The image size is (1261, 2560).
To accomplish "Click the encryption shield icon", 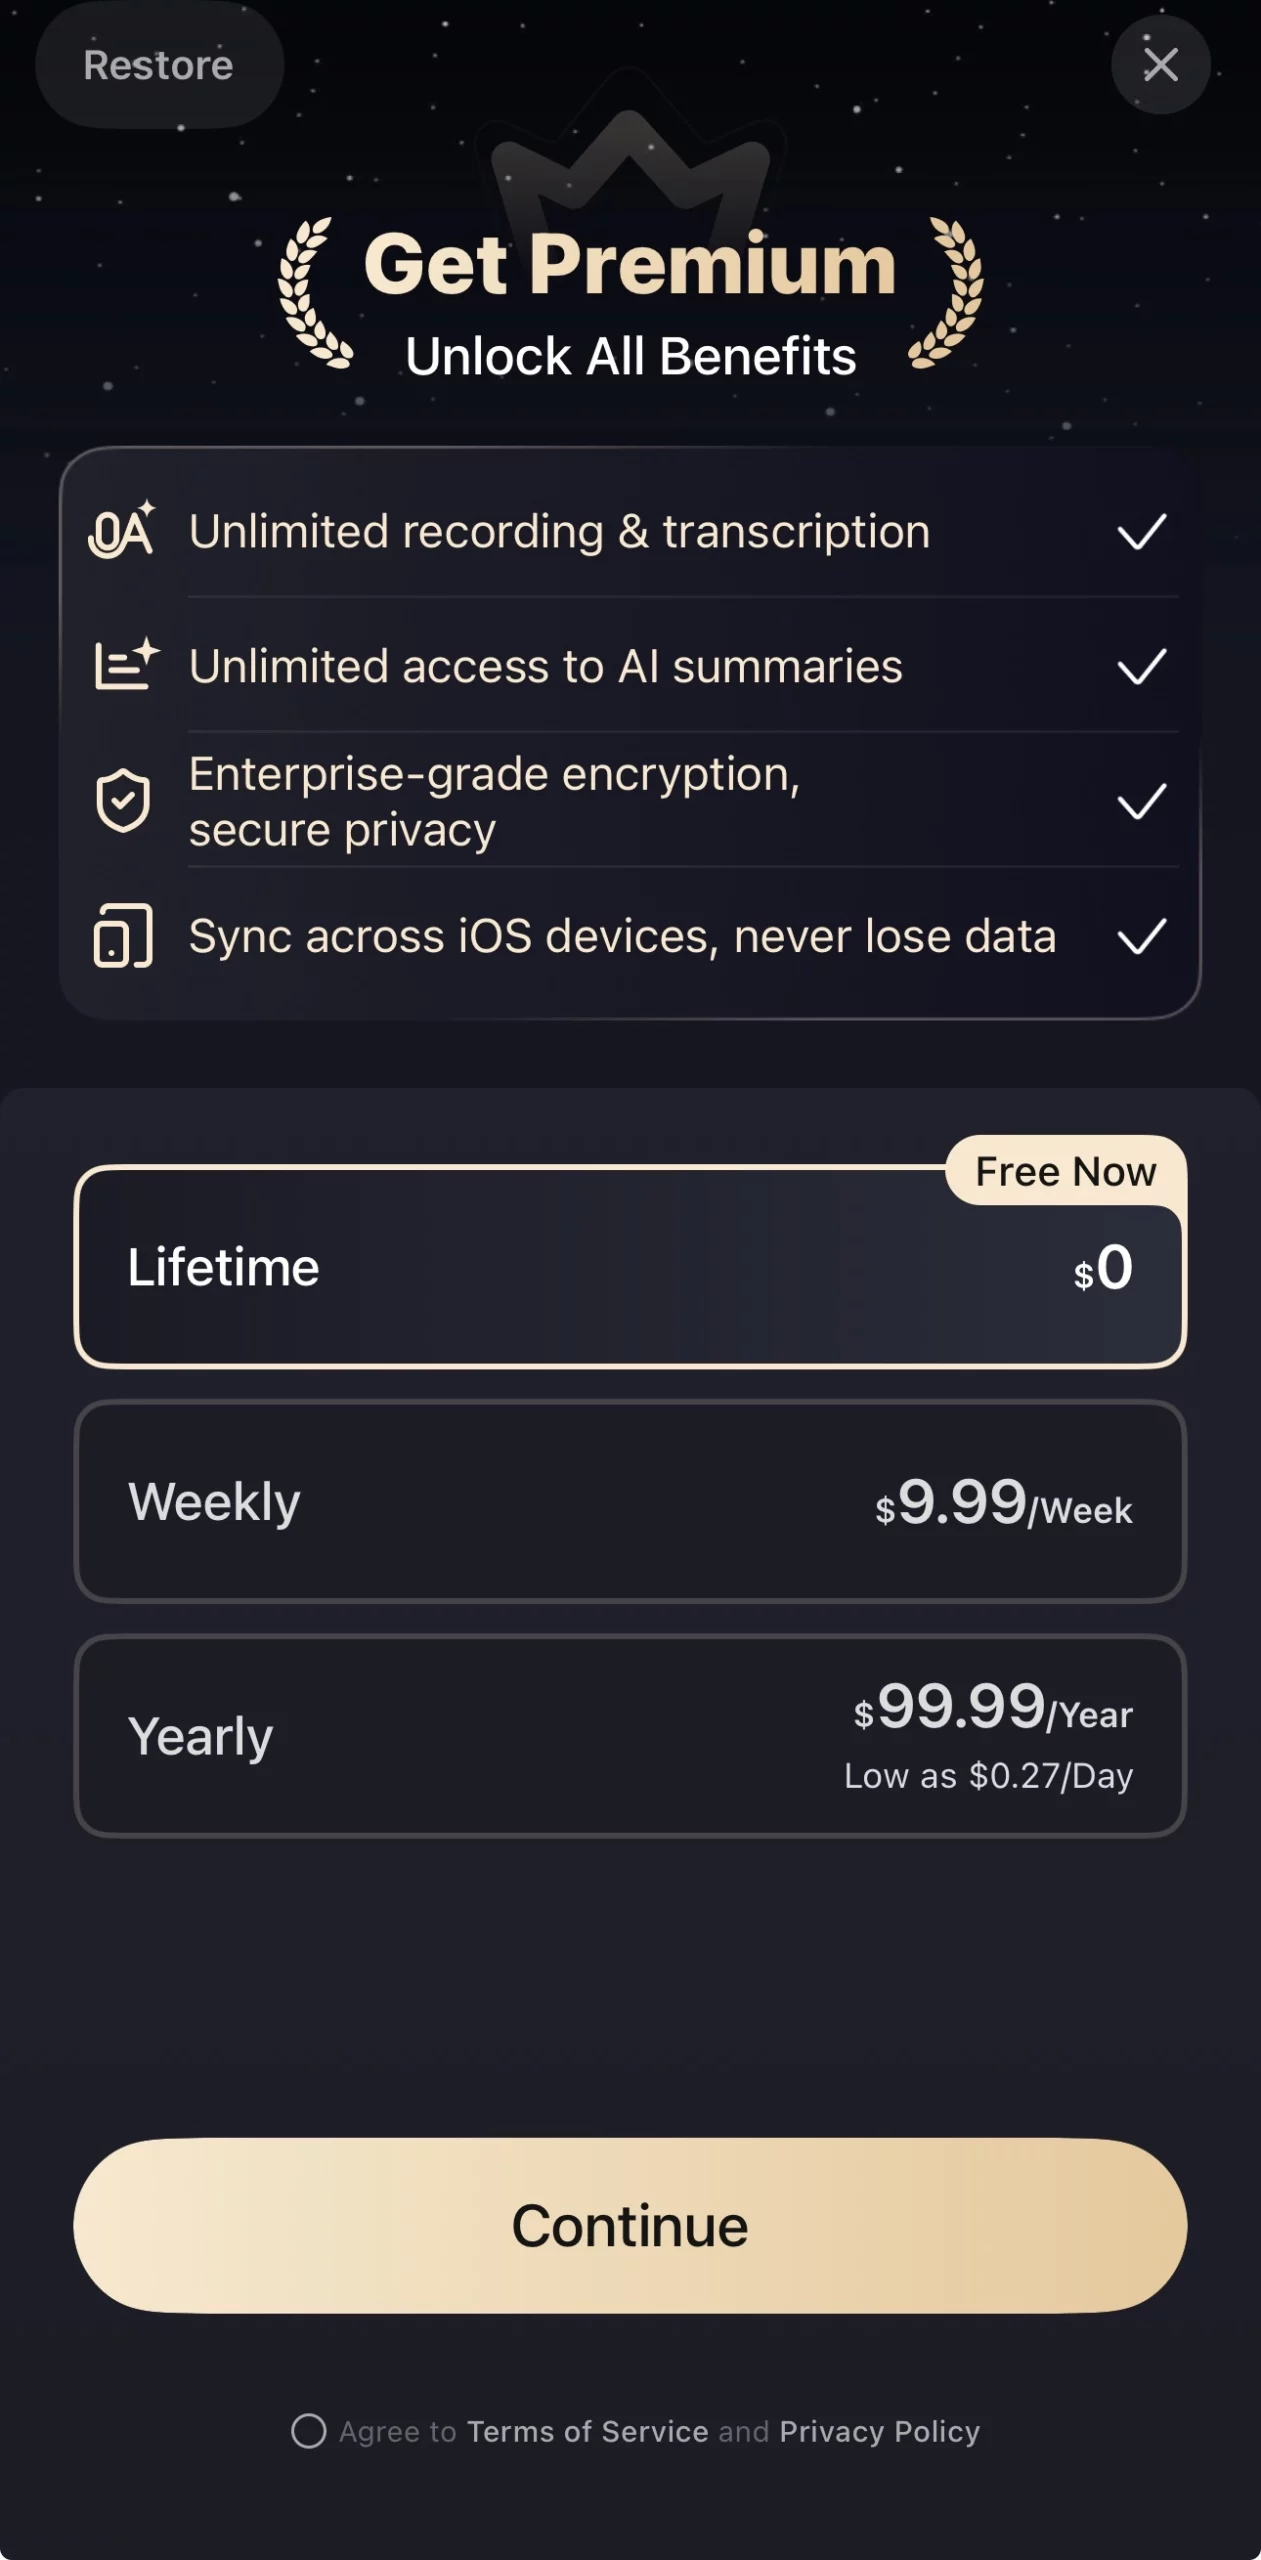I will point(123,801).
